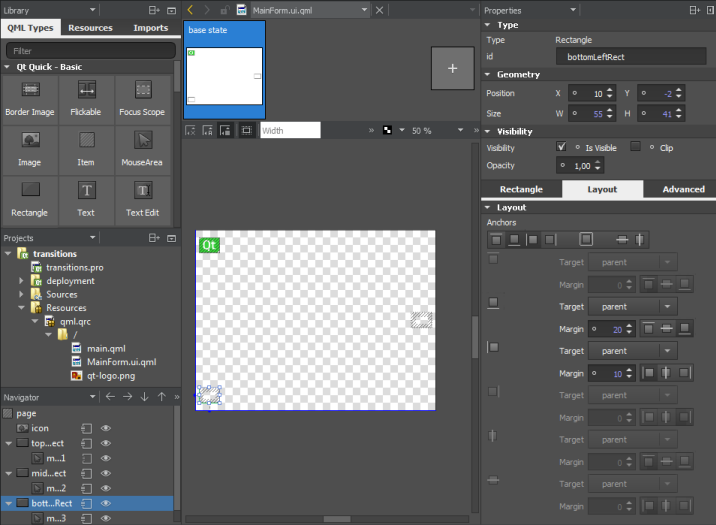716x525 pixels.
Task: Click the Navigator down arrow button
Action: [144, 397]
